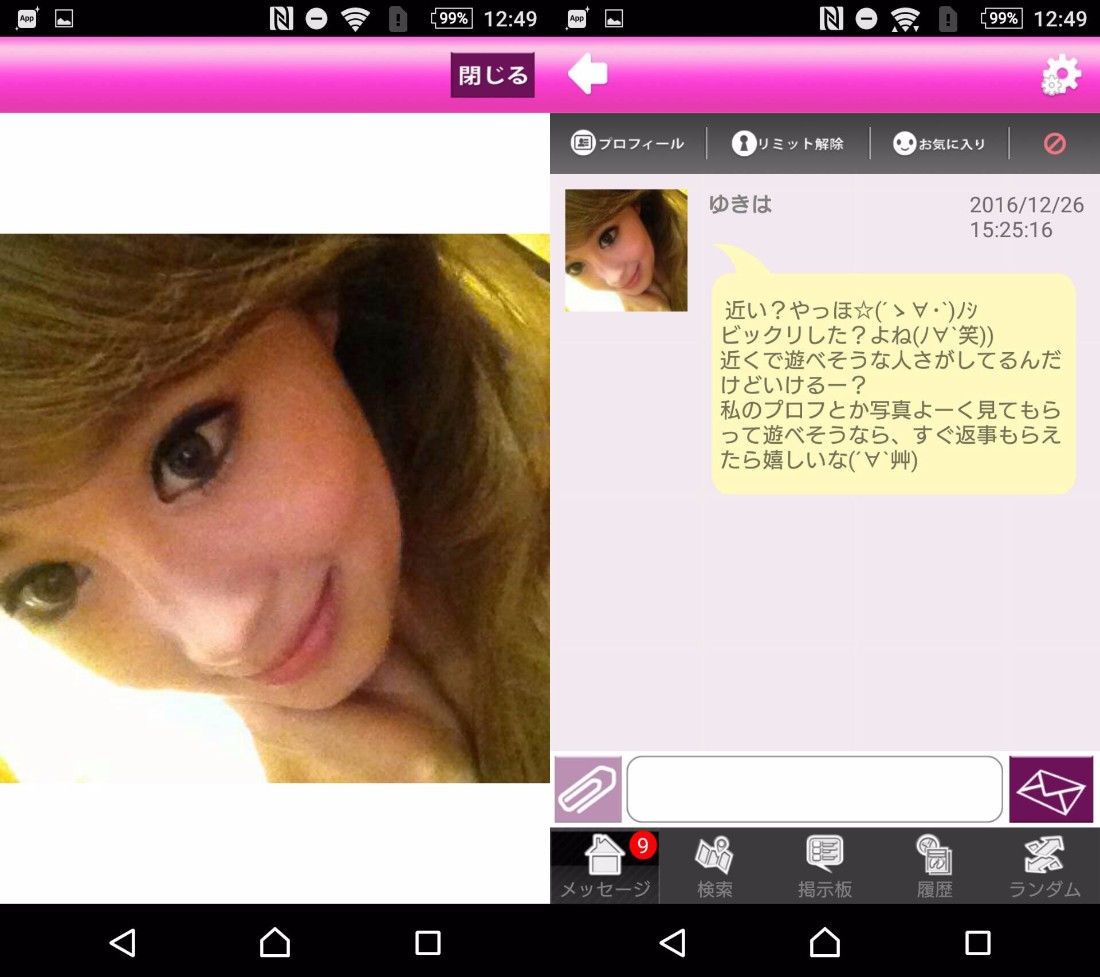Tap the 閉じる close button
The height and width of the screenshot is (977, 1100).
pyautogui.click(x=492, y=75)
